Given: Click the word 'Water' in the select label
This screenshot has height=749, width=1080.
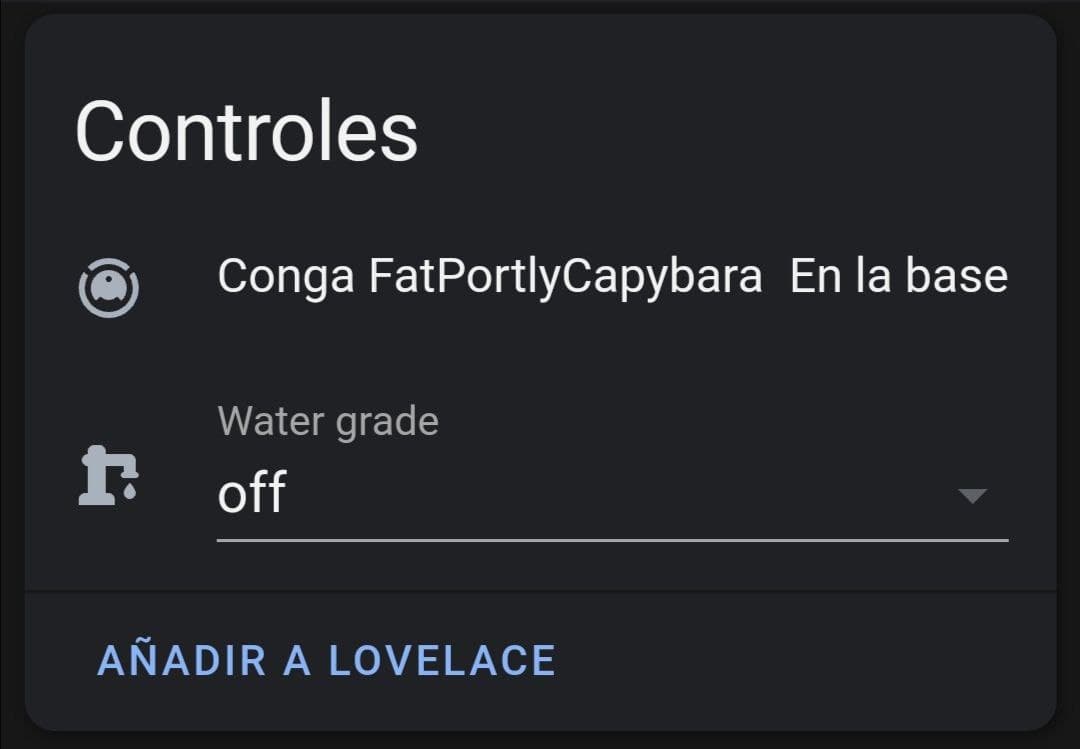Looking at the screenshot, I should [271, 421].
